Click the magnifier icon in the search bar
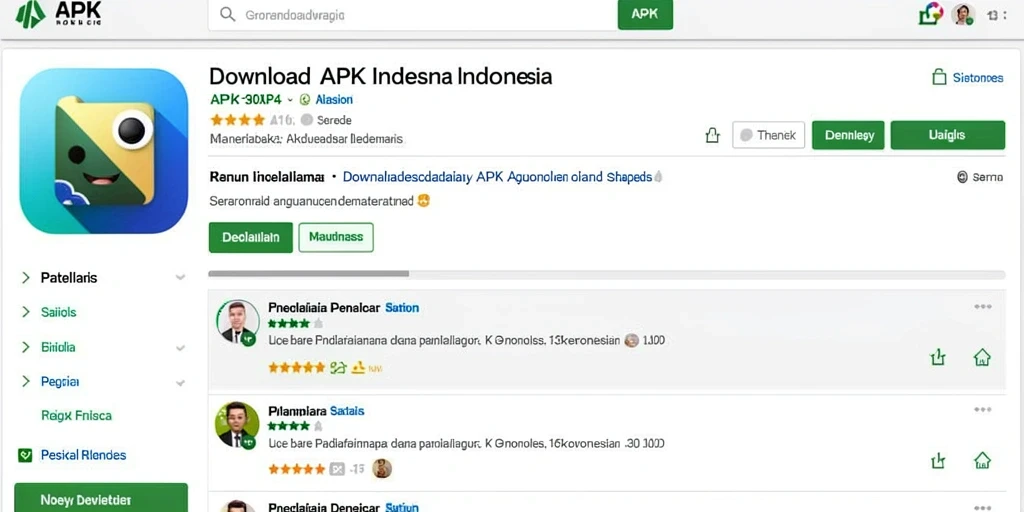Viewport: 1024px width, 512px height. [227, 14]
